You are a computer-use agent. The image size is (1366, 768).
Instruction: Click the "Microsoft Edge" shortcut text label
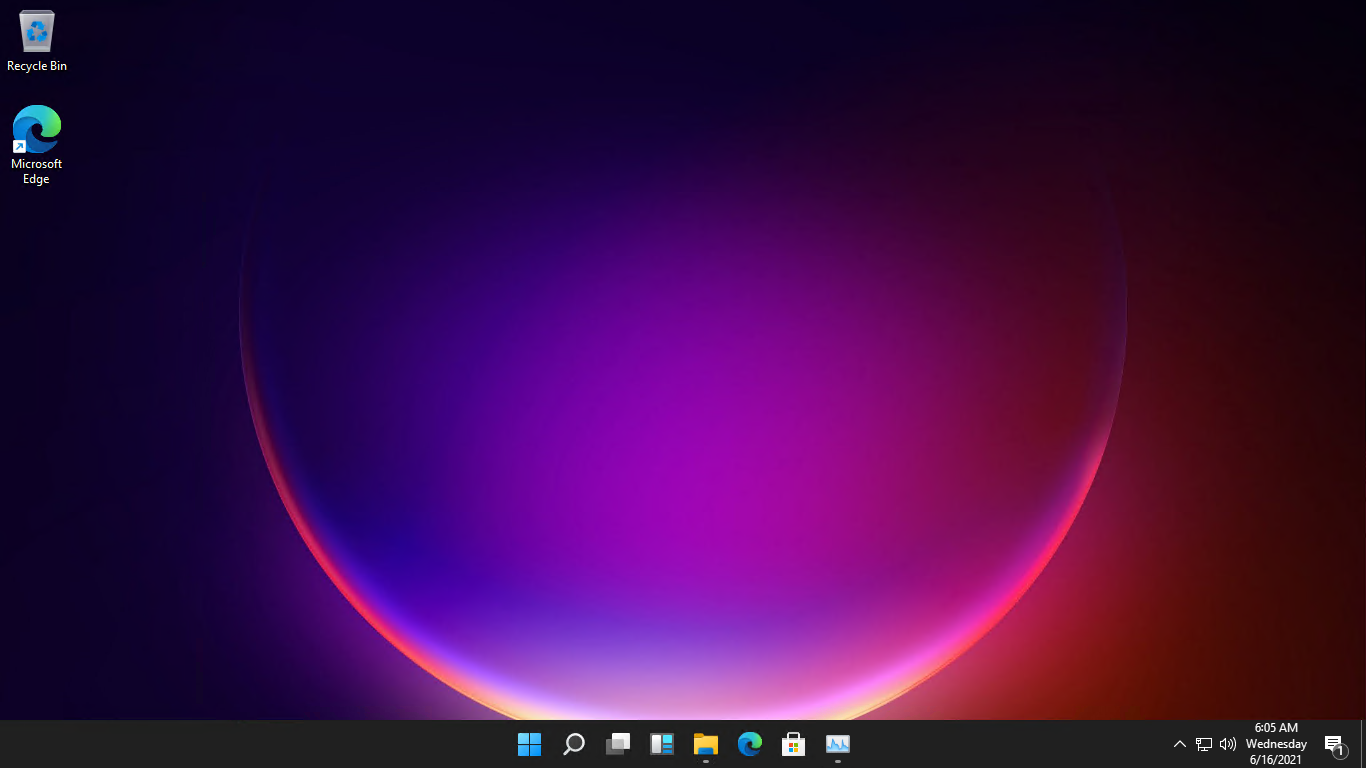(x=37, y=171)
